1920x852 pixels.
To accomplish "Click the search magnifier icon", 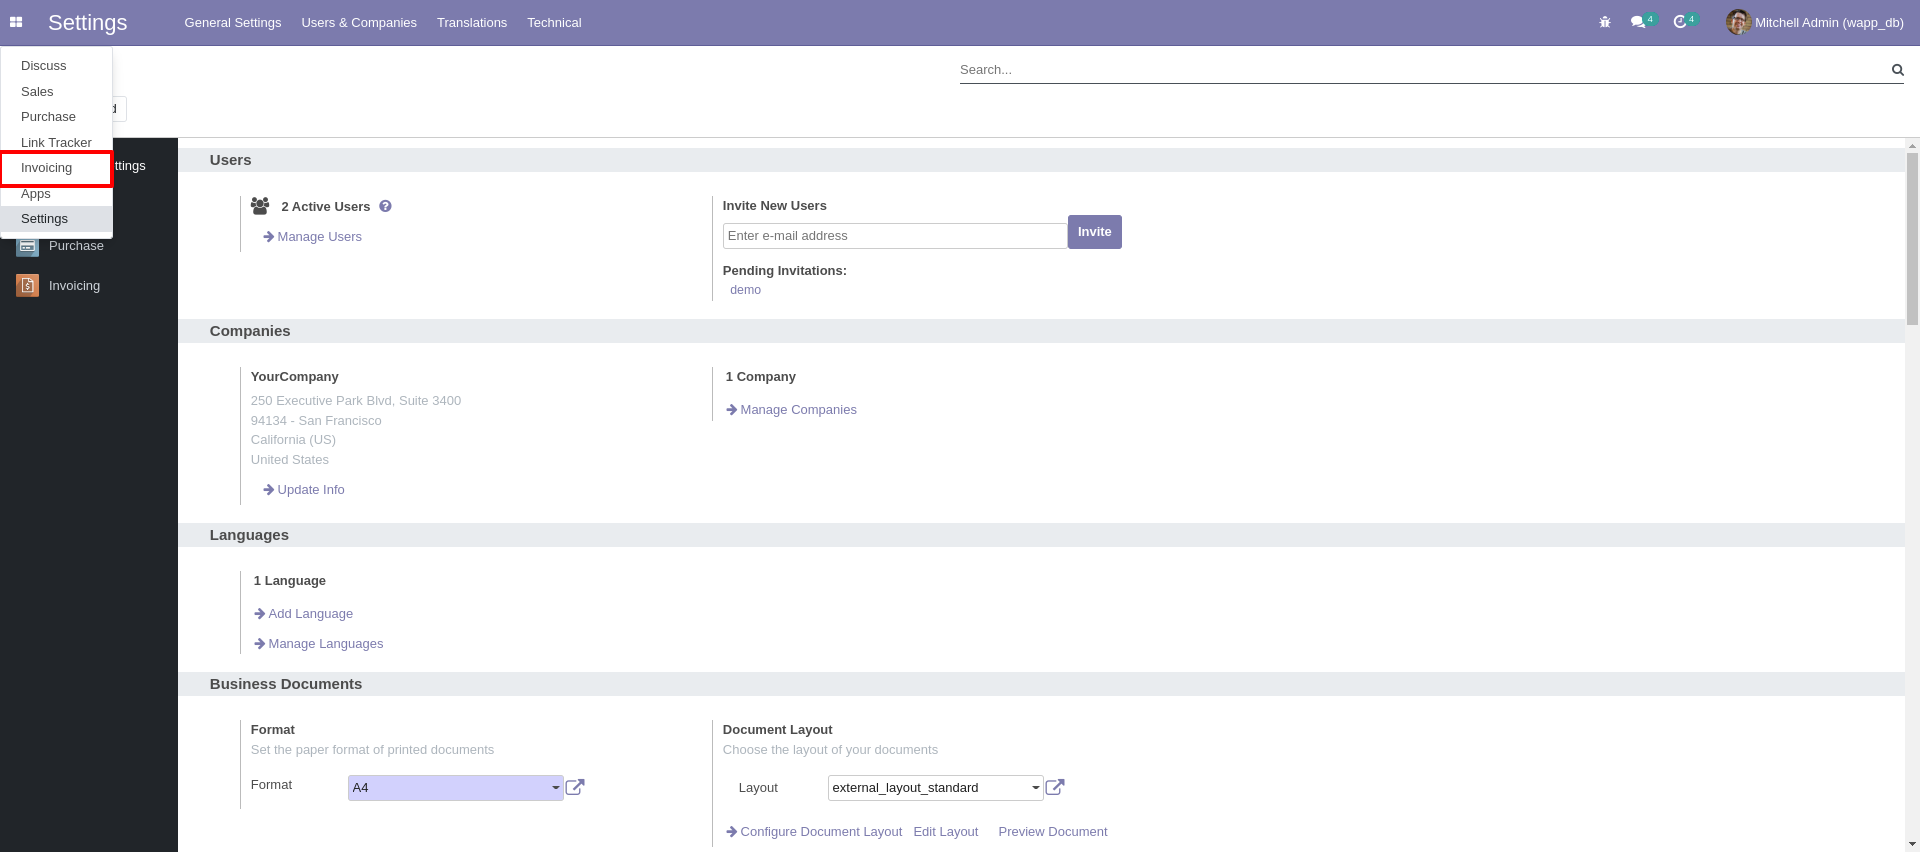I will point(1897,70).
